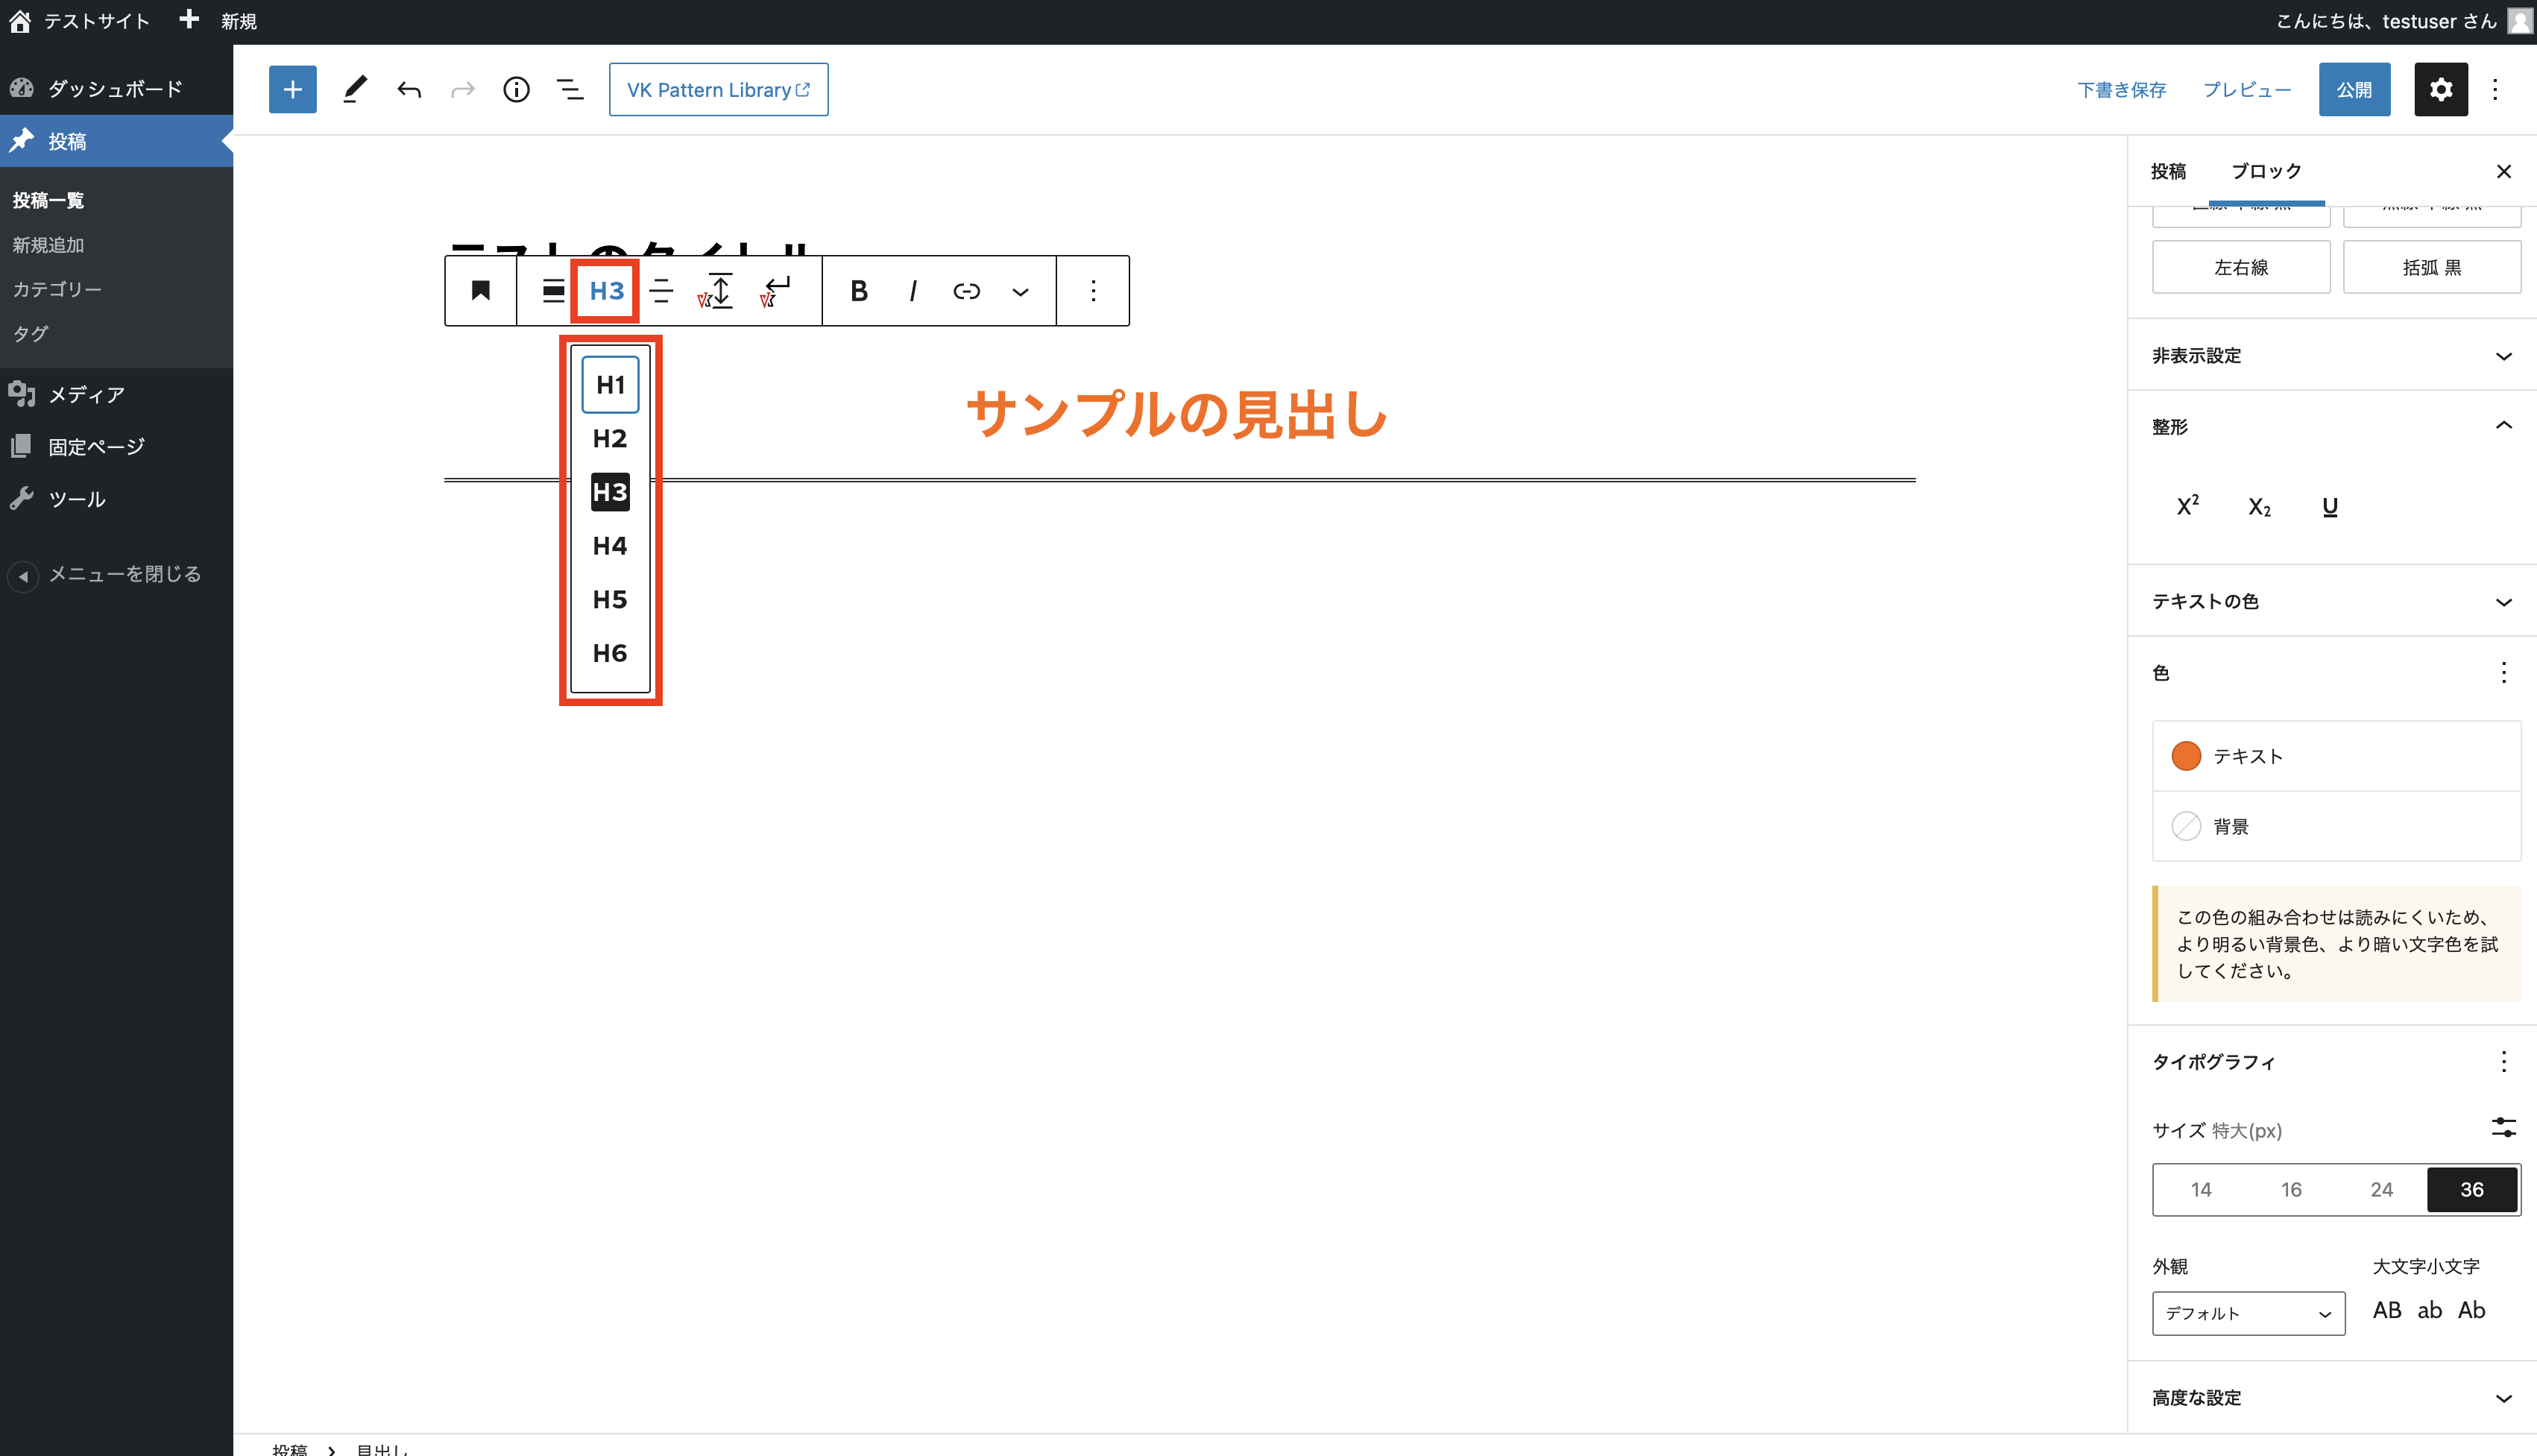The width and height of the screenshot is (2537, 1456).
Task: Toggle superscript X² formatting
Action: click(x=2188, y=506)
